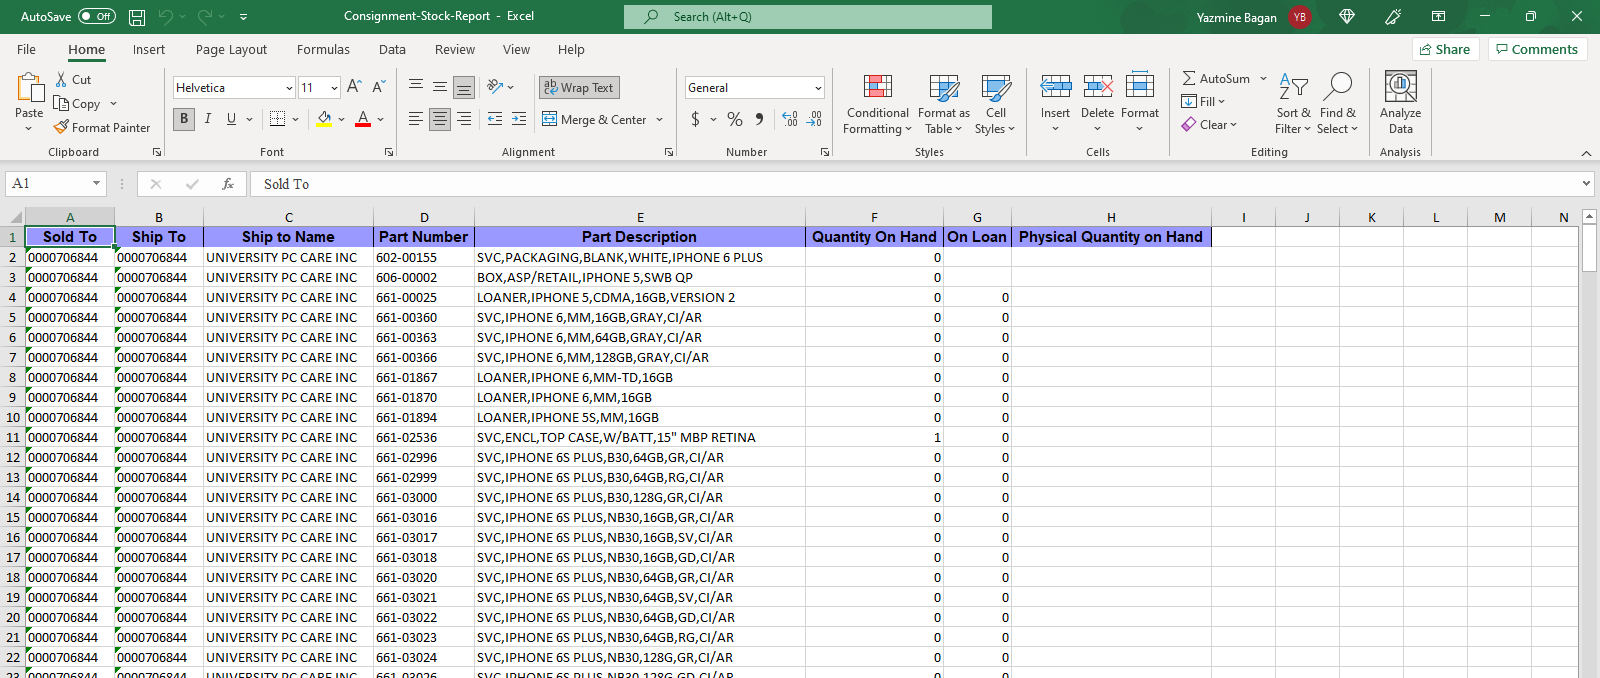Expand the General number format dropdown
Viewport: 1600px width, 678px height.
818,88
